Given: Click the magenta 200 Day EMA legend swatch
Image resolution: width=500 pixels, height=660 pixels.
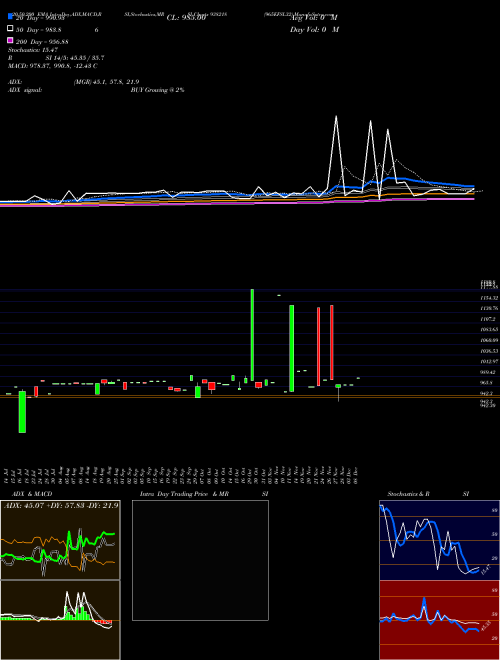Looking at the screenshot, I should tap(10, 41).
